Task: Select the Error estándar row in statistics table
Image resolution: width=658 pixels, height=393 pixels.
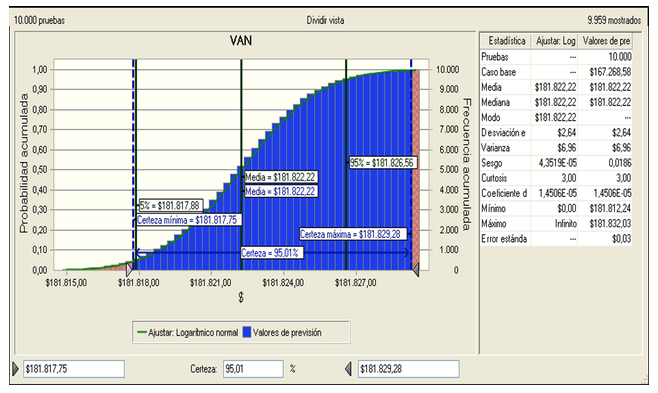Action: pos(556,239)
